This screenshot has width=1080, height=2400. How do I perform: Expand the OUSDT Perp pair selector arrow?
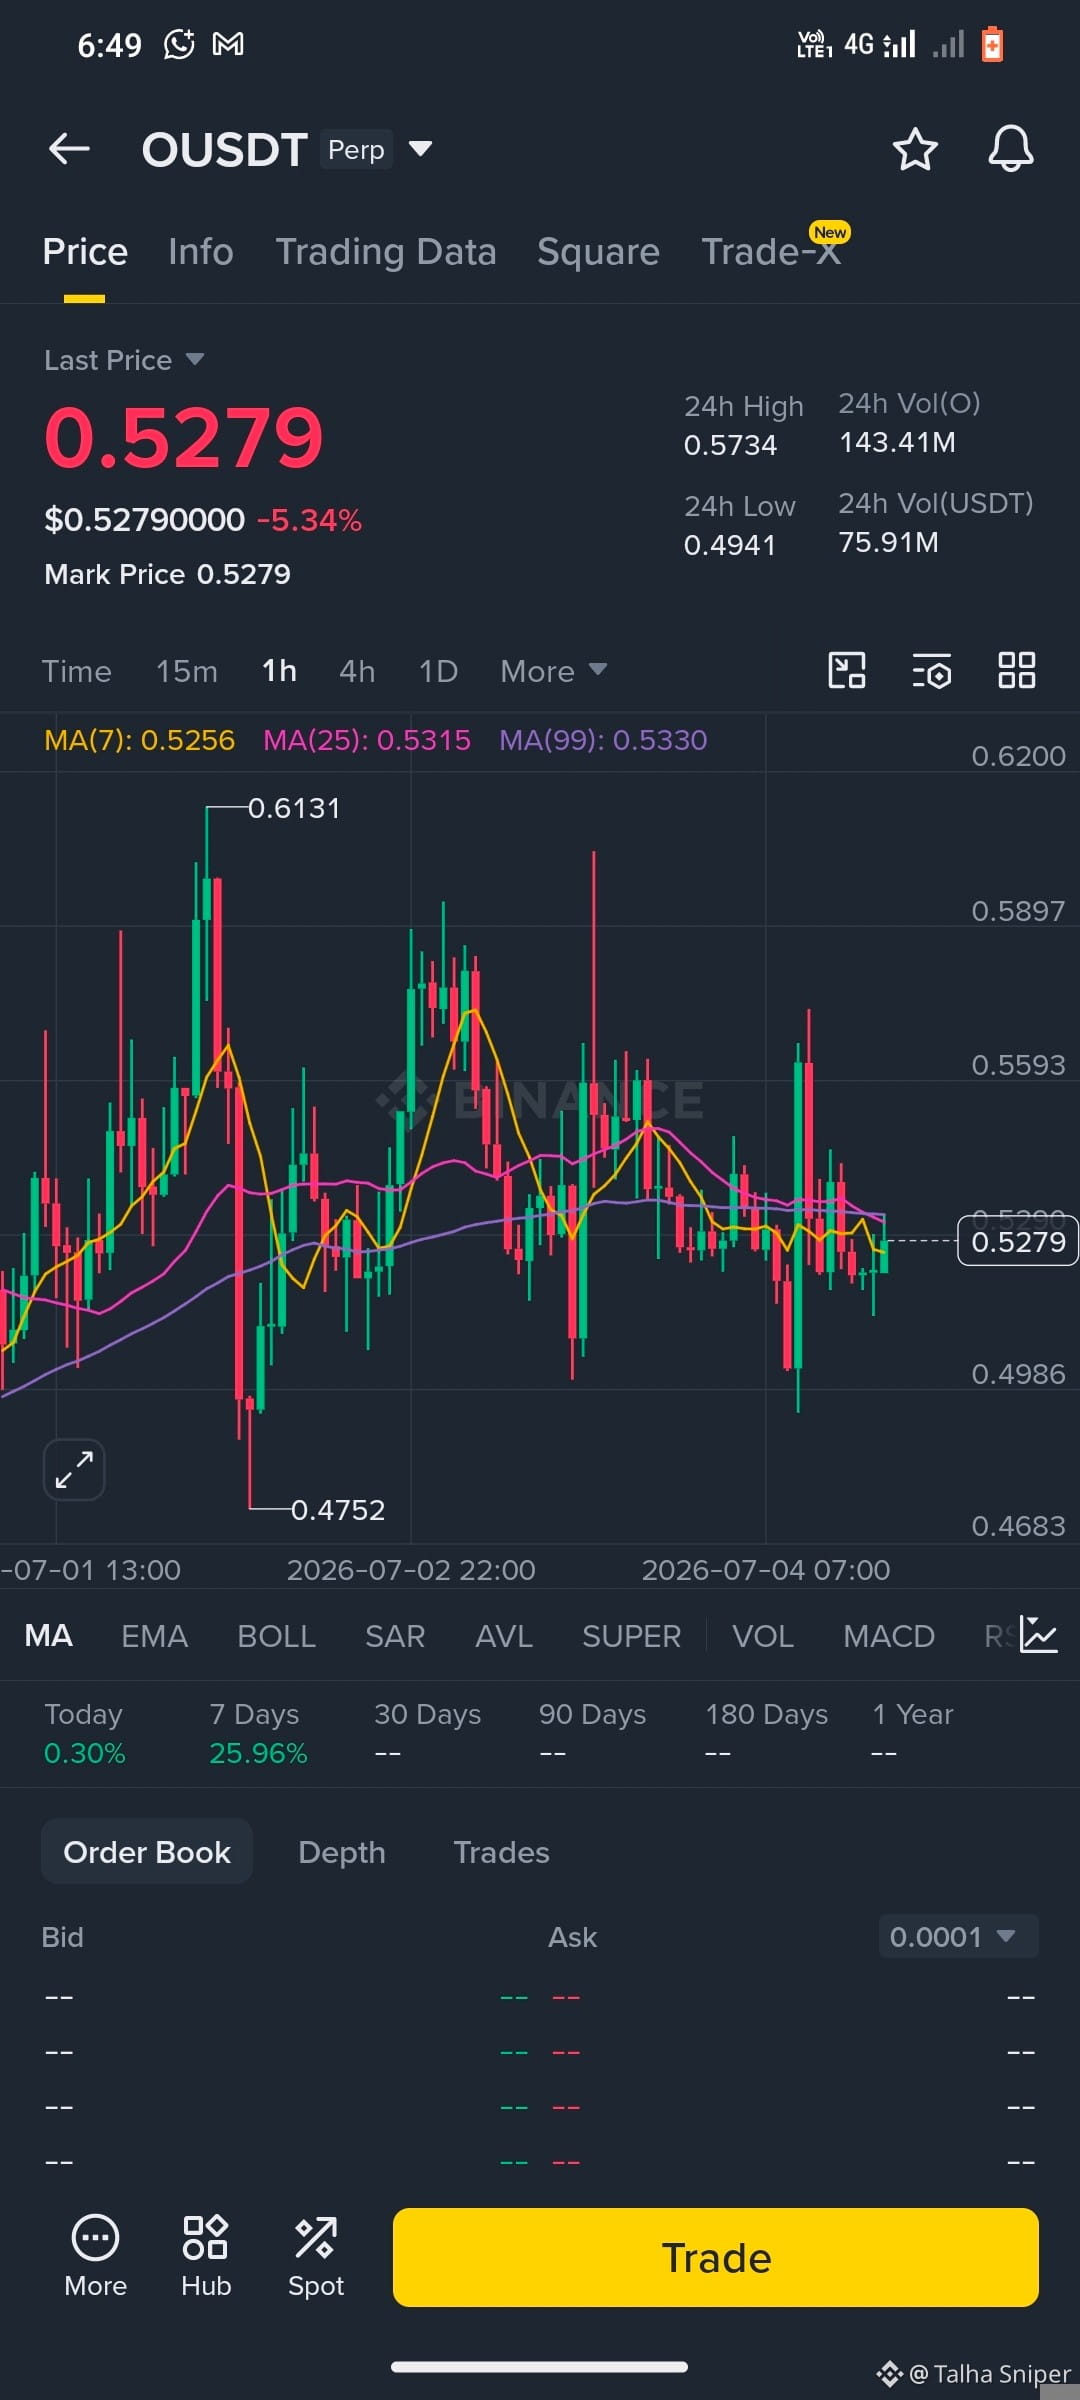[x=421, y=149]
